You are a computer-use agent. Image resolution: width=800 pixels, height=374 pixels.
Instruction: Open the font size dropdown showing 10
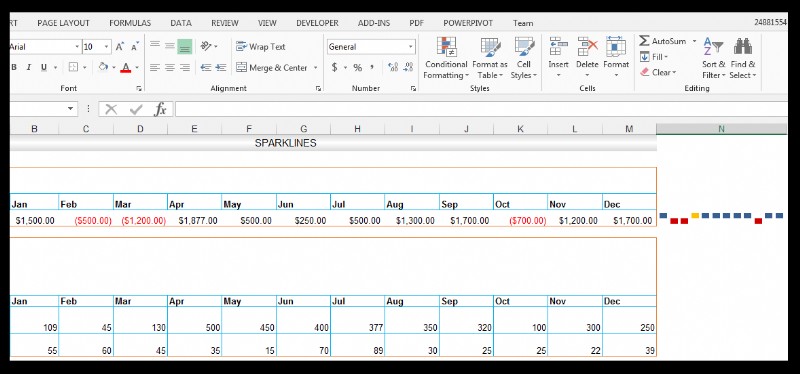pos(107,47)
